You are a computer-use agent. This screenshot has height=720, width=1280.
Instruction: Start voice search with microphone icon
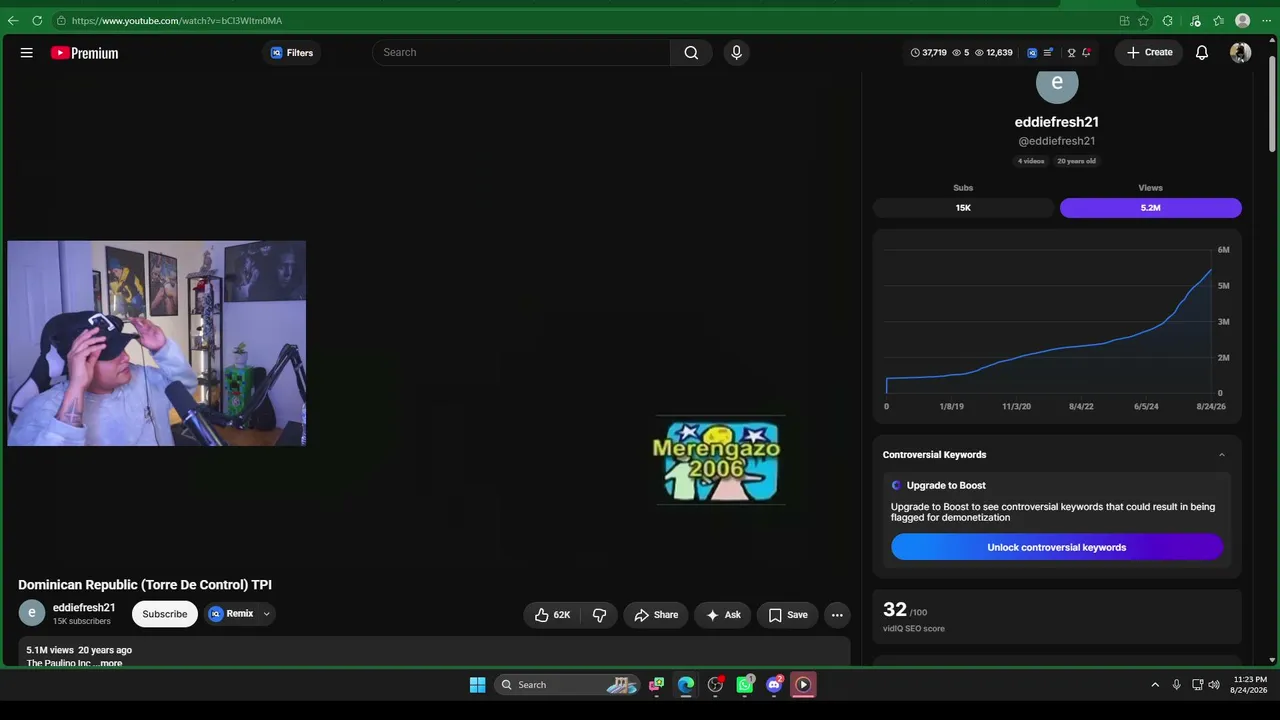(737, 53)
